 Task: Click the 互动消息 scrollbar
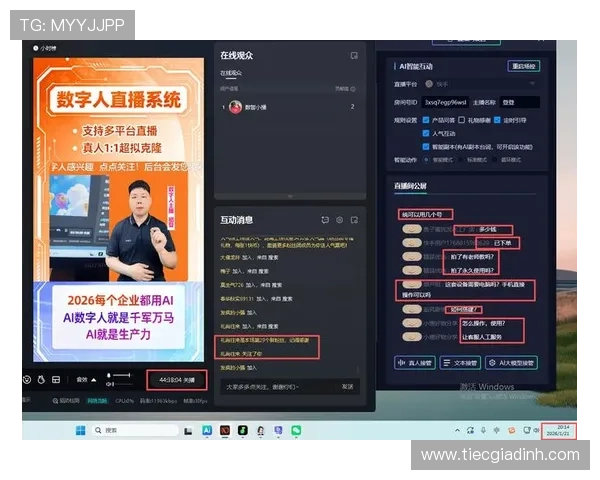(x=358, y=369)
